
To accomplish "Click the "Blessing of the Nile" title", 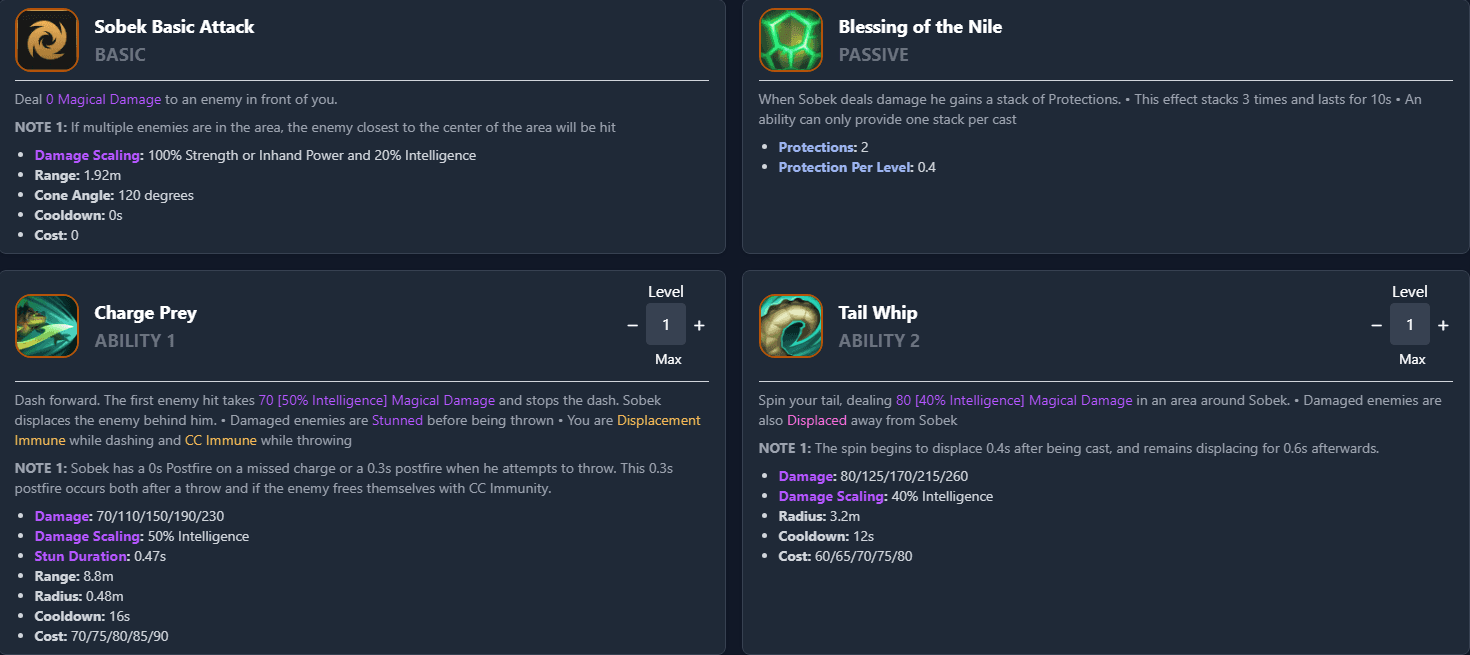I will point(920,27).
